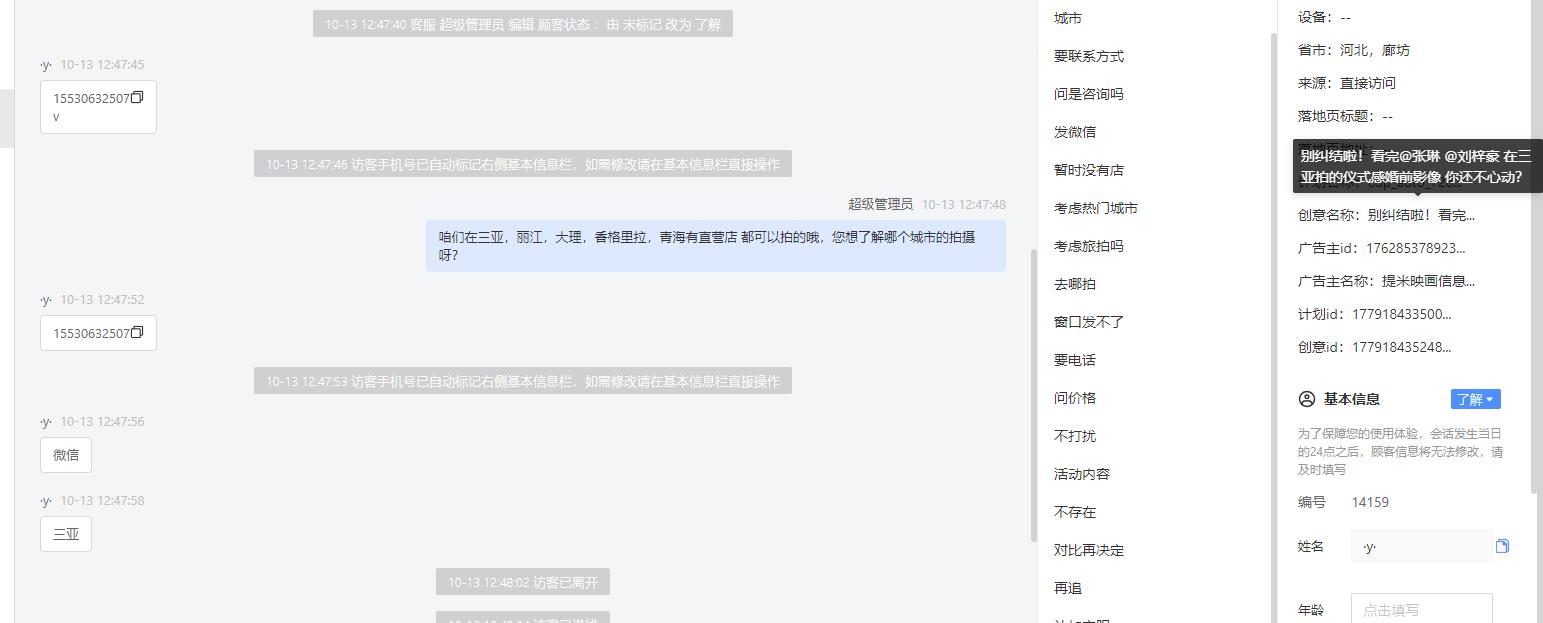Click the truncated 广告主名称 value text
The height and width of the screenshot is (623, 1543).
click(1428, 281)
